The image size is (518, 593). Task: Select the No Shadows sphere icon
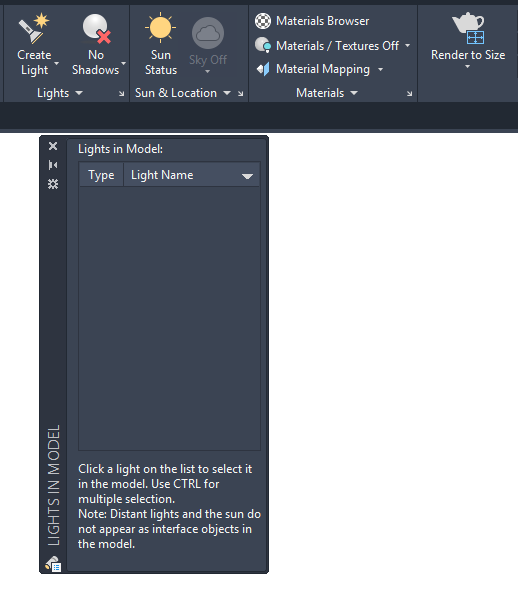(x=96, y=28)
